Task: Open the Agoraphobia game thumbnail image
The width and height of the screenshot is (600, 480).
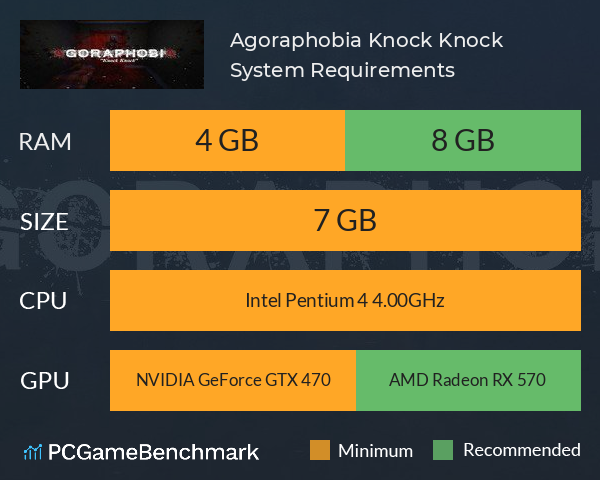Action: point(112,54)
